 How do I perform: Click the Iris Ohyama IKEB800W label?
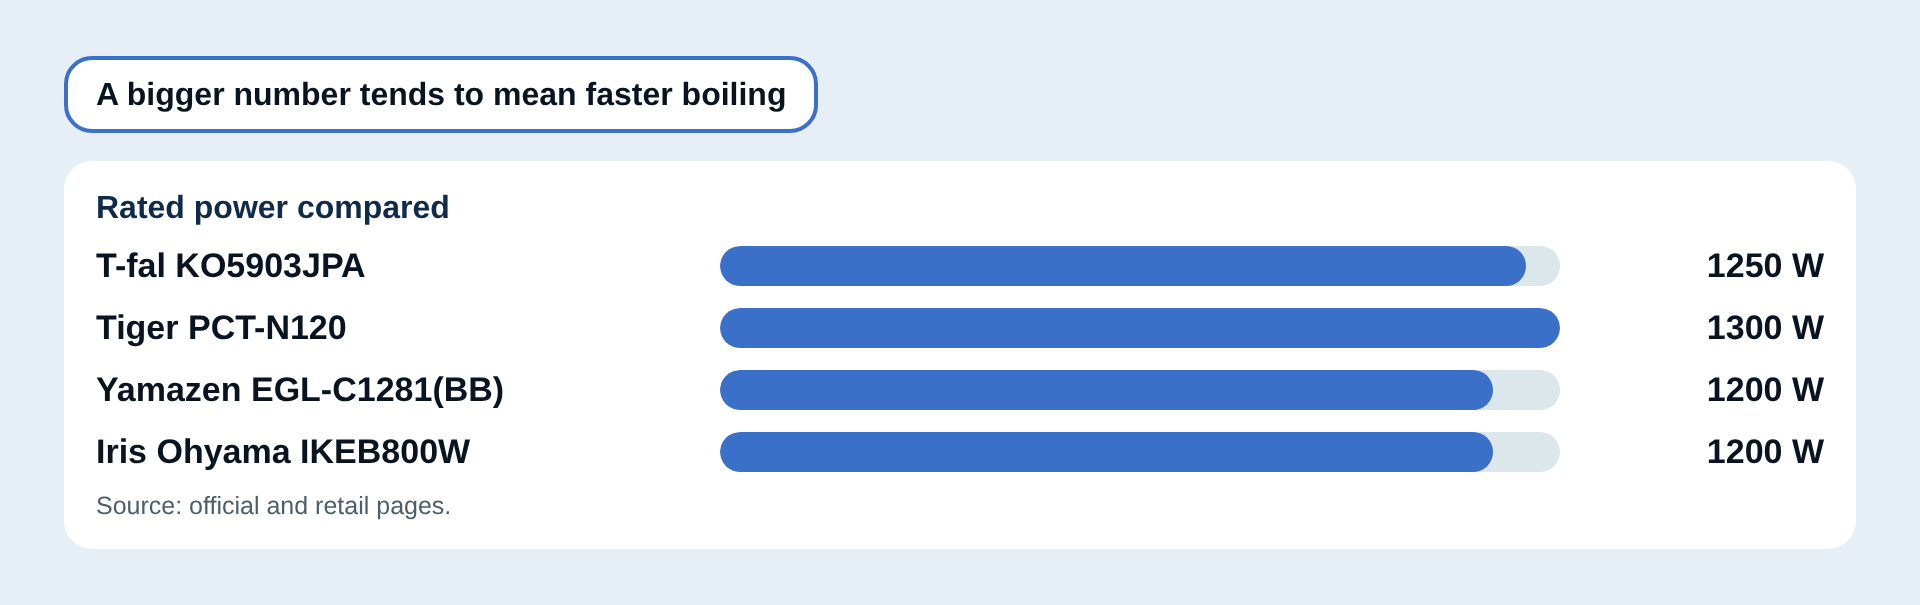[283, 452]
